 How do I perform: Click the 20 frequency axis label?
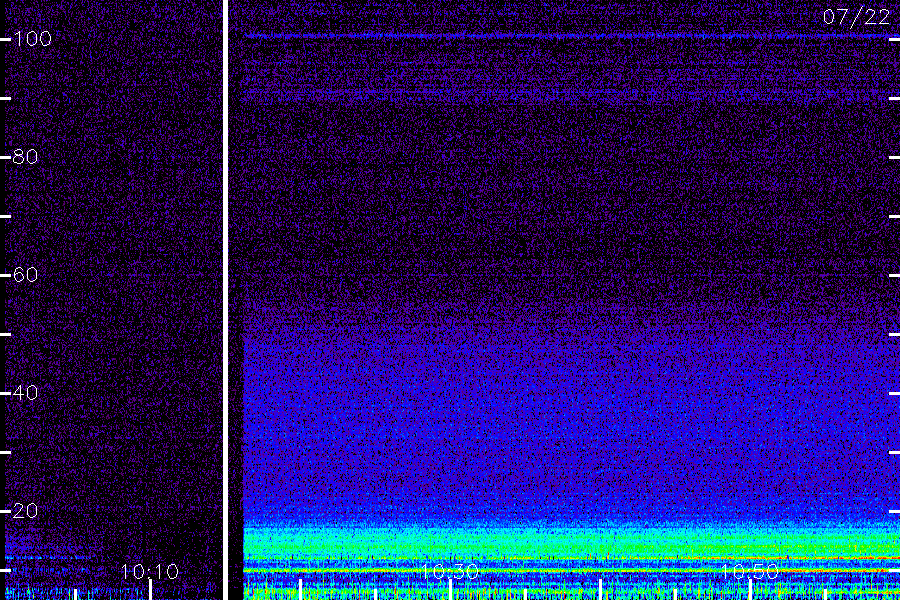pyautogui.click(x=25, y=510)
